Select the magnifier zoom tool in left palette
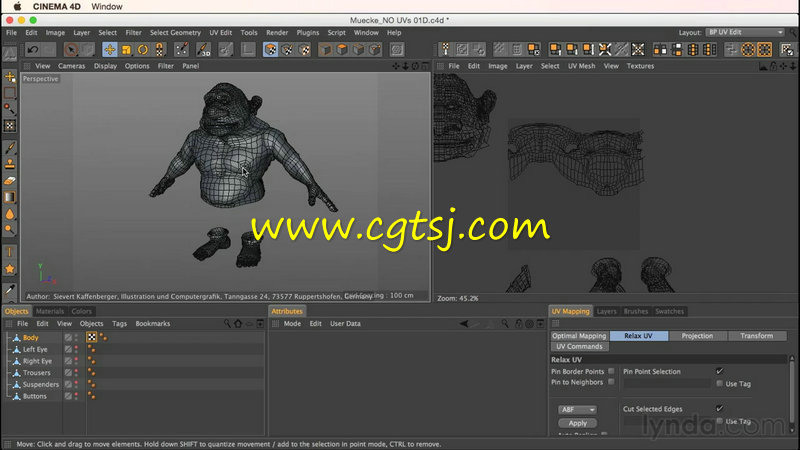Screen dimensions: 800x450 click(10, 230)
